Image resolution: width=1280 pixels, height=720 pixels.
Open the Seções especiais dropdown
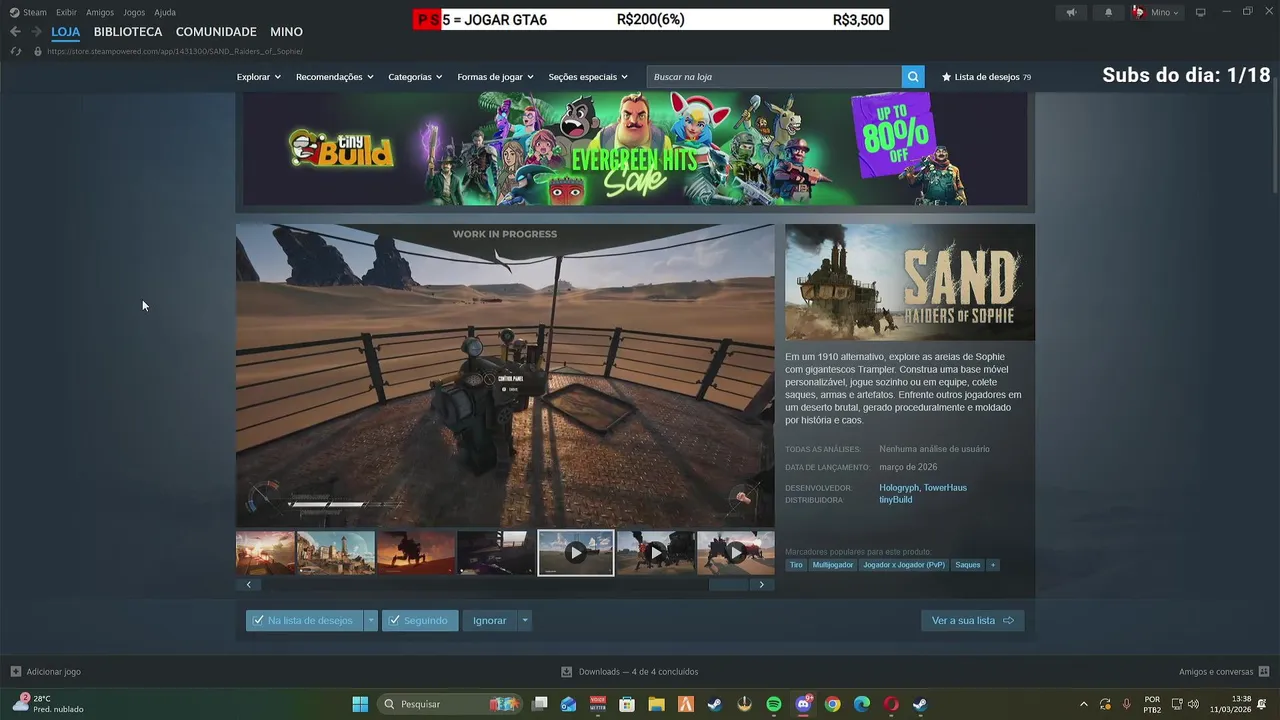(588, 77)
